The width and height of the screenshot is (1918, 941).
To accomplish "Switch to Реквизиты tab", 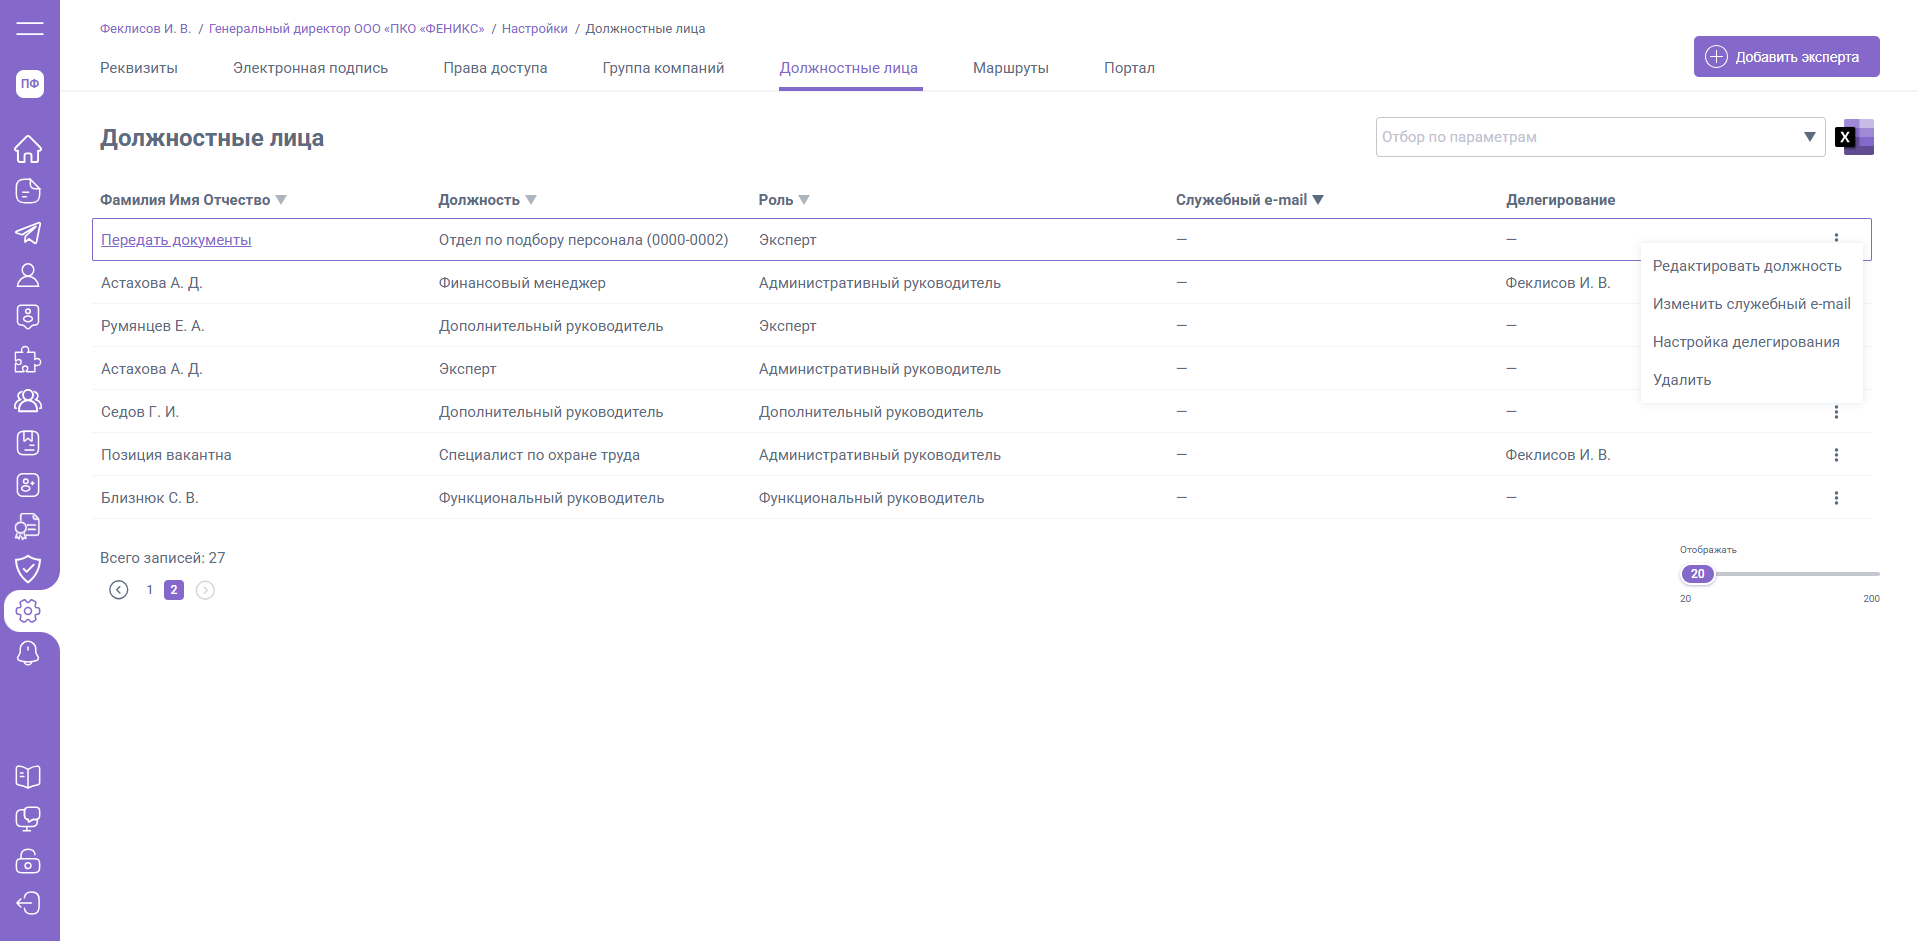I will [x=139, y=68].
